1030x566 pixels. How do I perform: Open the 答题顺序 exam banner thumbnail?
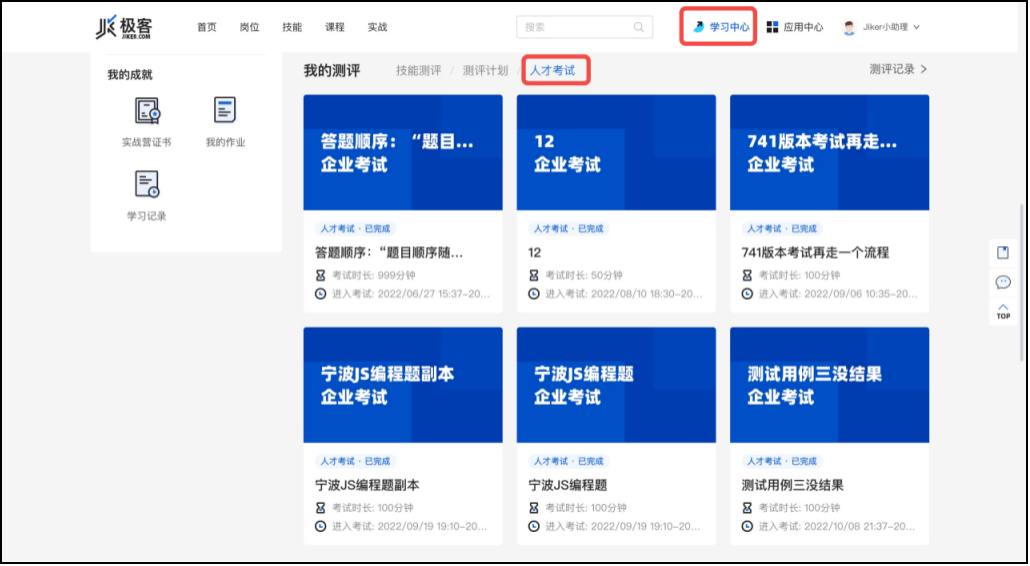click(x=403, y=152)
